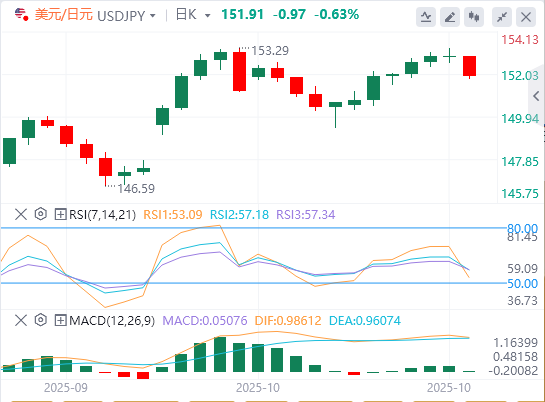Toggle MACD panel expand plus box
The image size is (545, 402).
pyautogui.click(x=60, y=320)
